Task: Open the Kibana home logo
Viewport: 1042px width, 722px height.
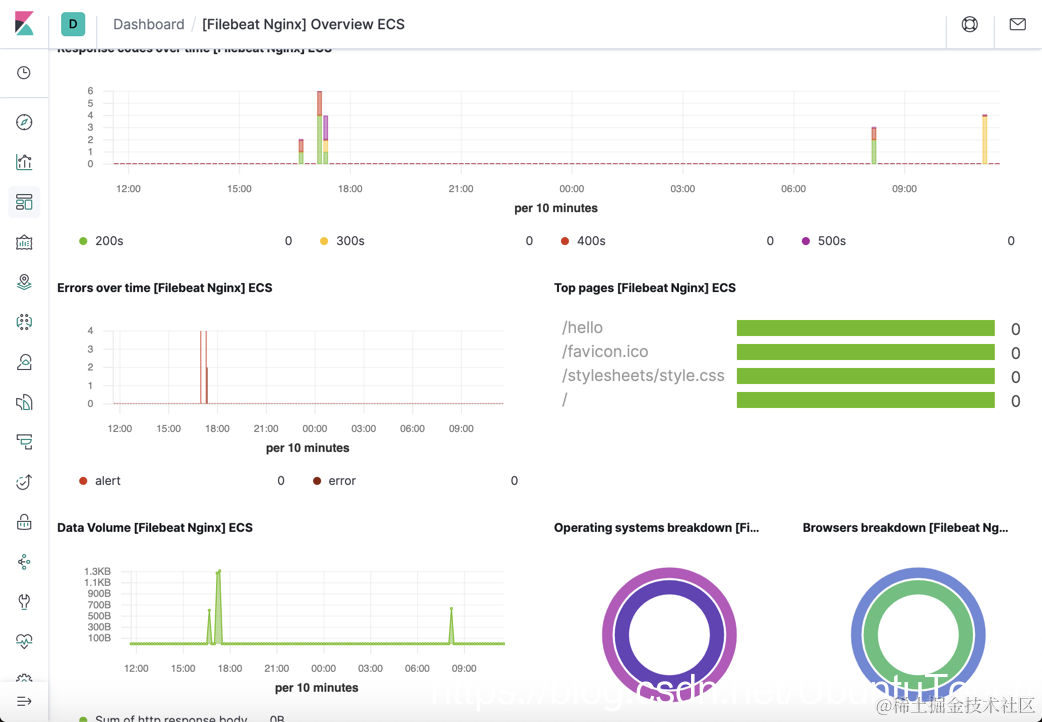Action: (x=24, y=24)
